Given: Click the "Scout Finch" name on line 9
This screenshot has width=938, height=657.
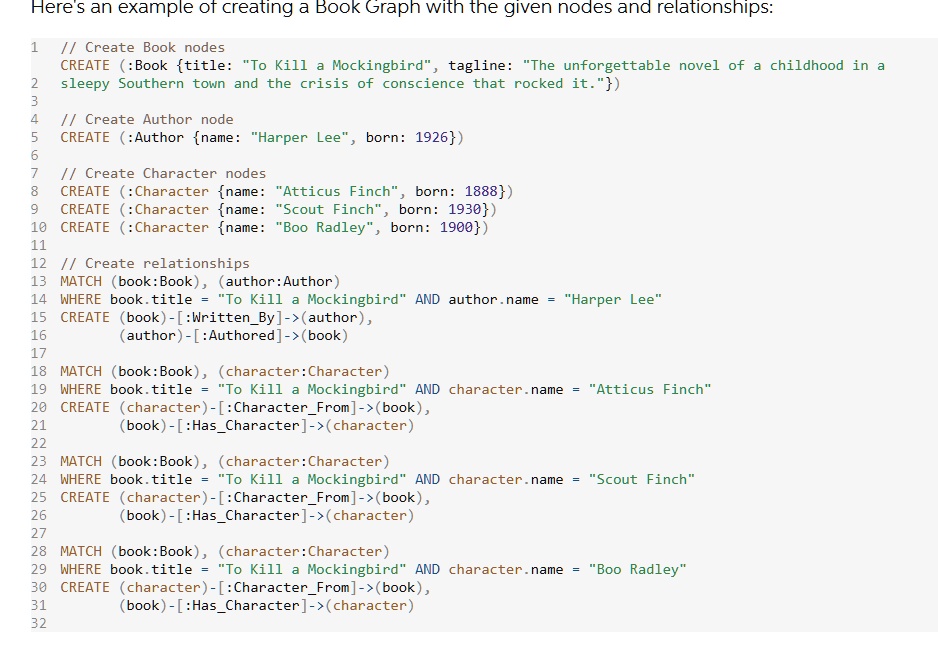Looking at the screenshot, I should (328, 209).
